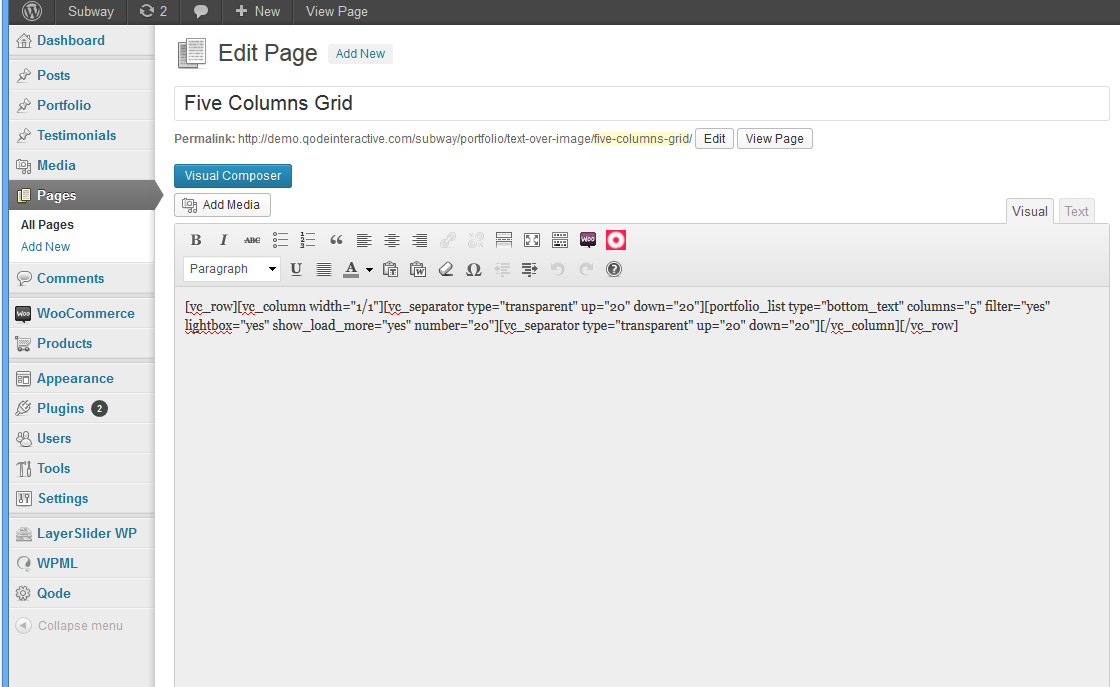Image resolution: width=1120 pixels, height=687 pixels.
Task: Toggle italic formatting in editor toolbar
Action: 224,240
